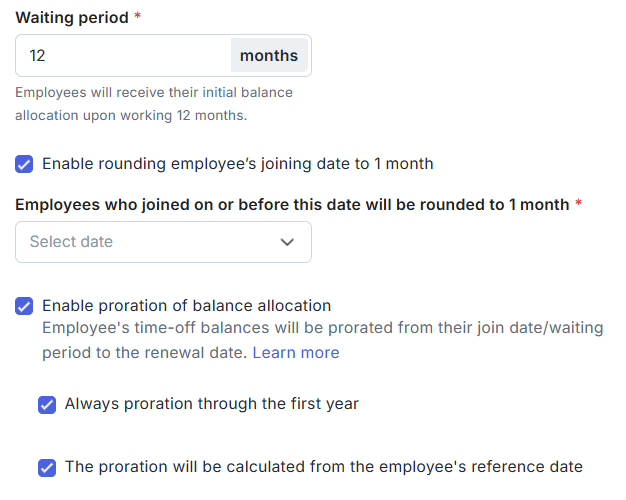Click the label text "Enable proration of balance allocation"
Image resolution: width=626 pixels, height=500 pixels.
click(186, 306)
